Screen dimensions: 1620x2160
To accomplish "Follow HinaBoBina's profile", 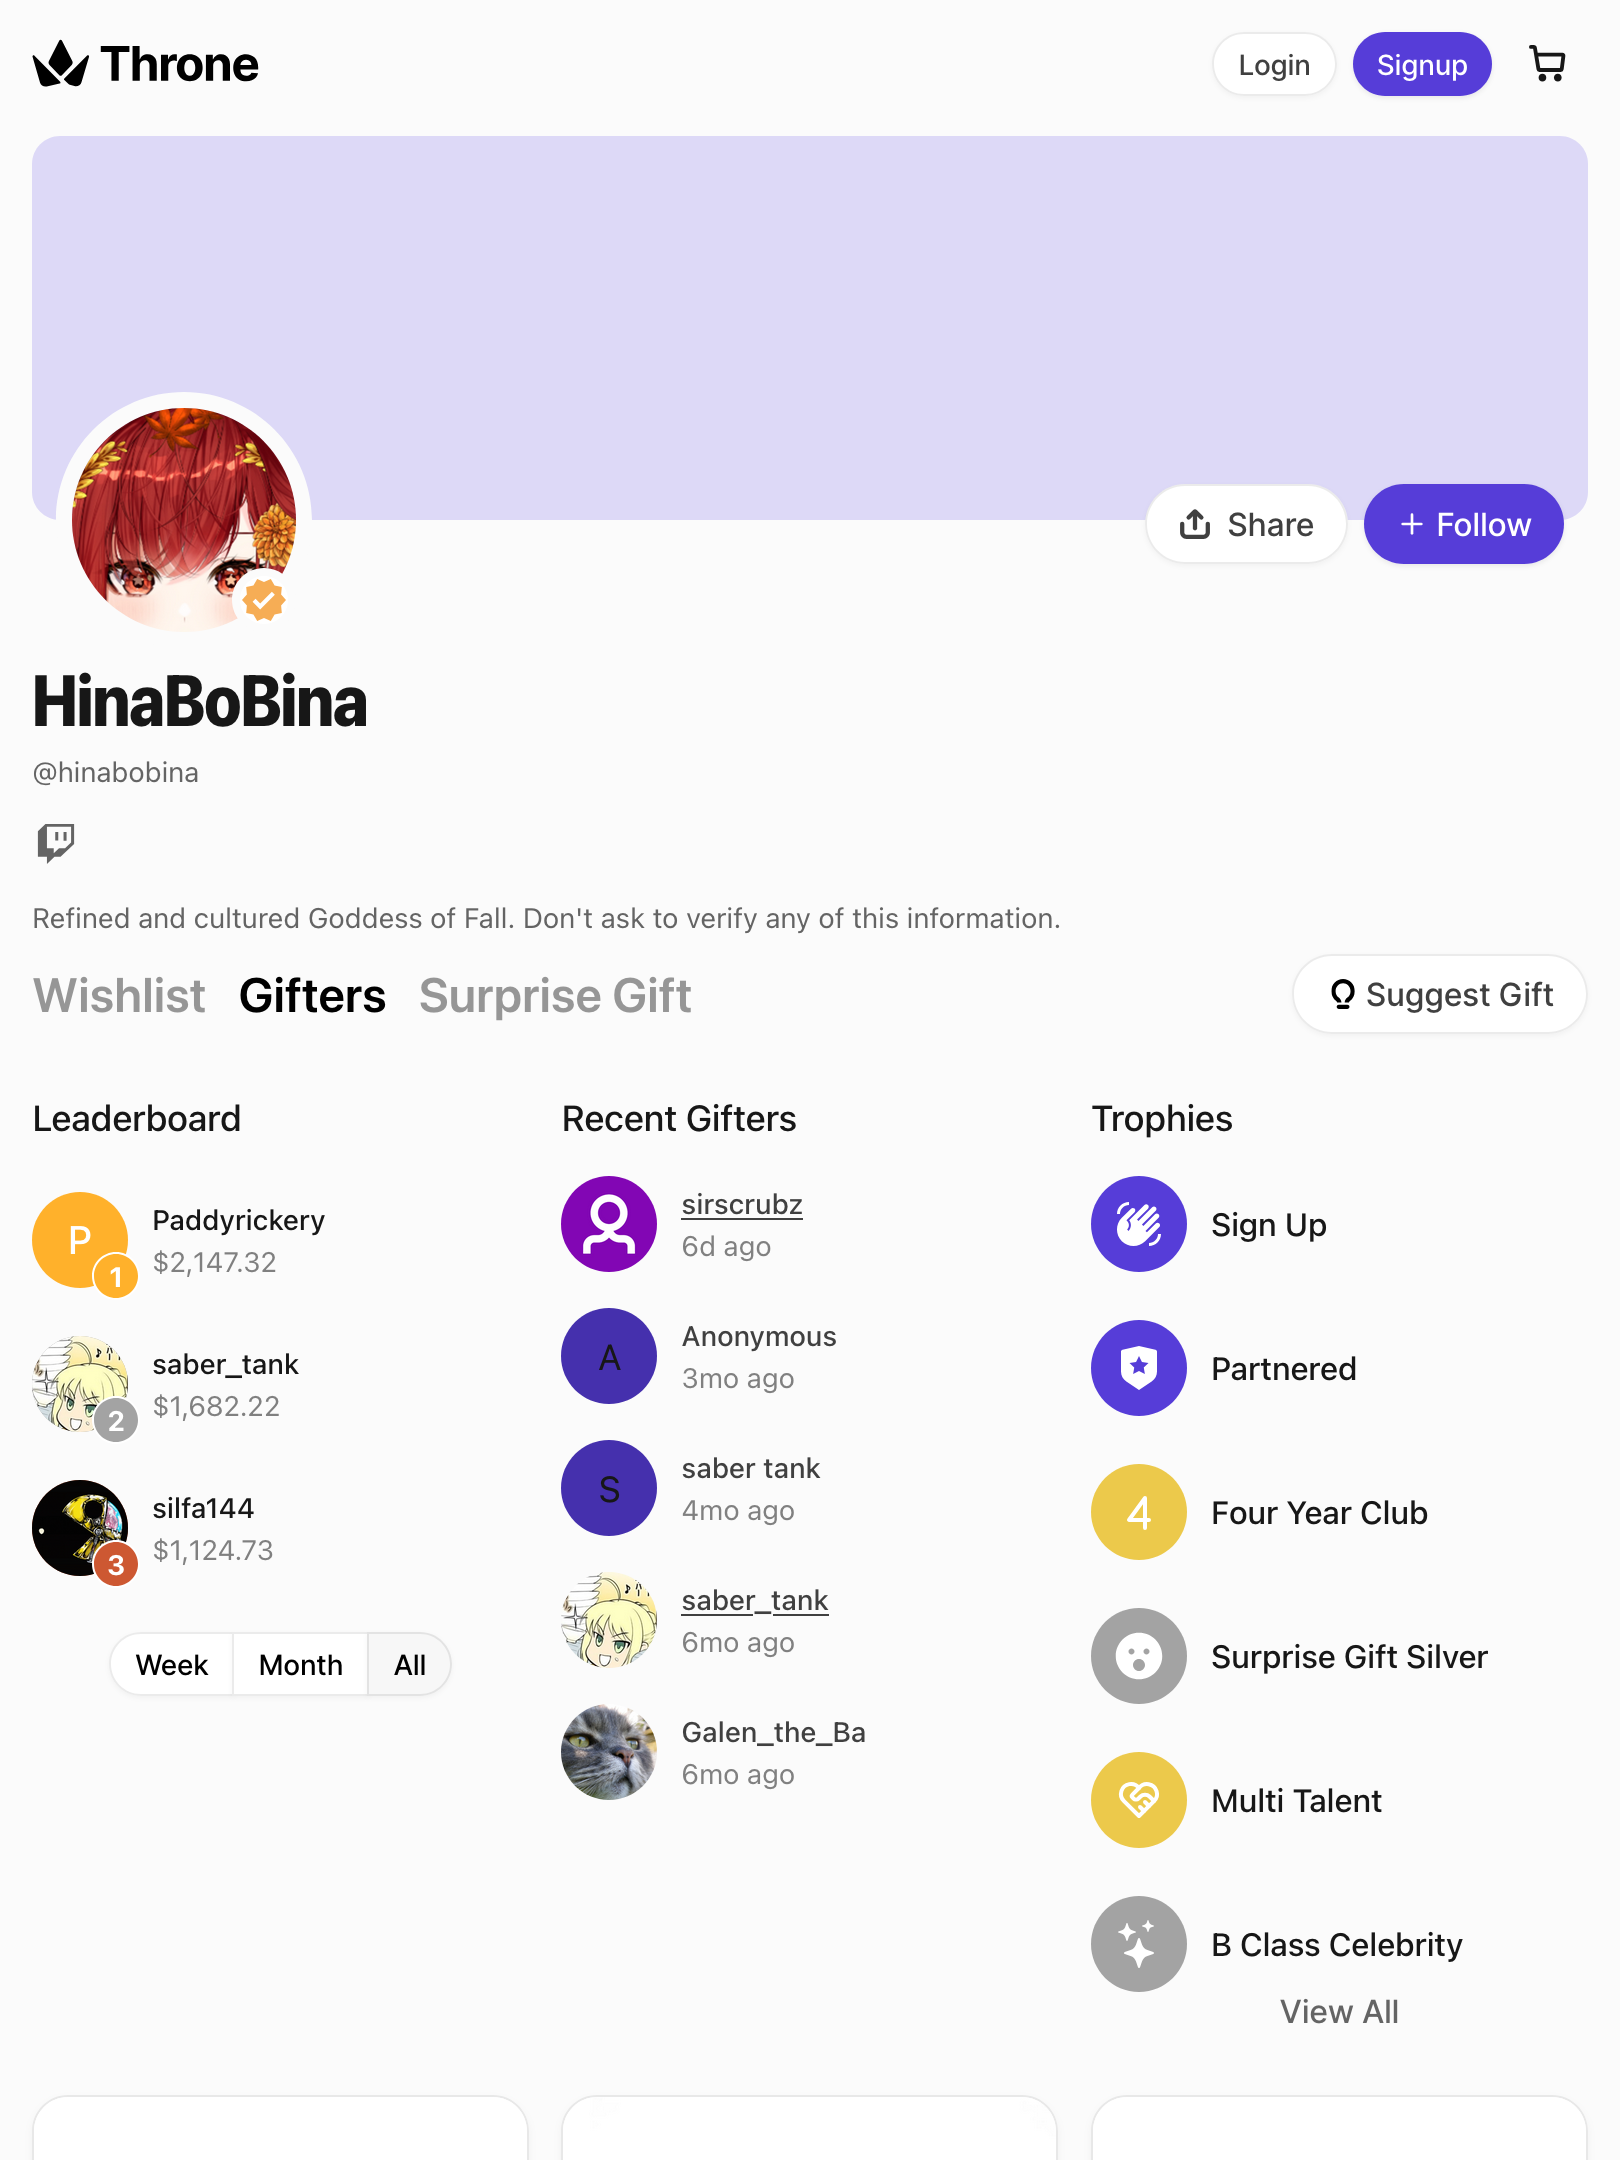I will (1464, 524).
